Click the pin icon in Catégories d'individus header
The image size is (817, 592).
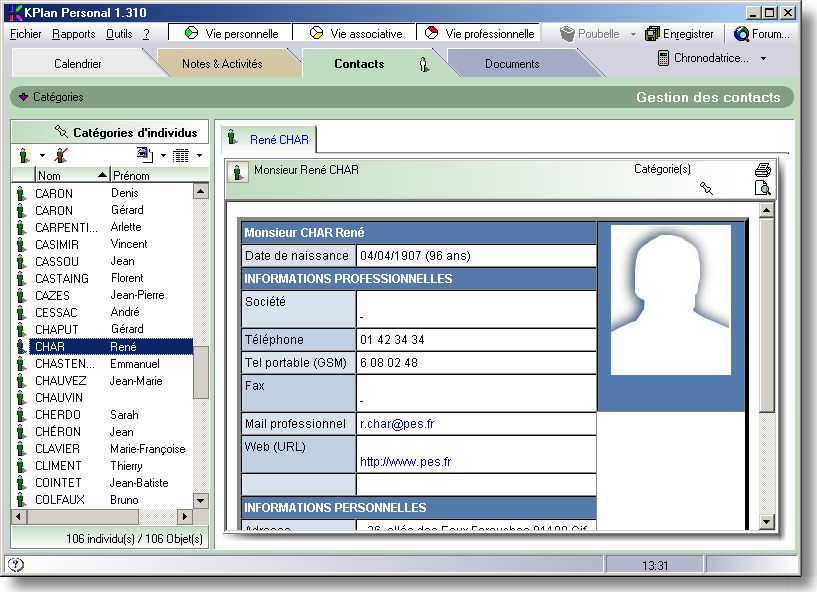61,132
